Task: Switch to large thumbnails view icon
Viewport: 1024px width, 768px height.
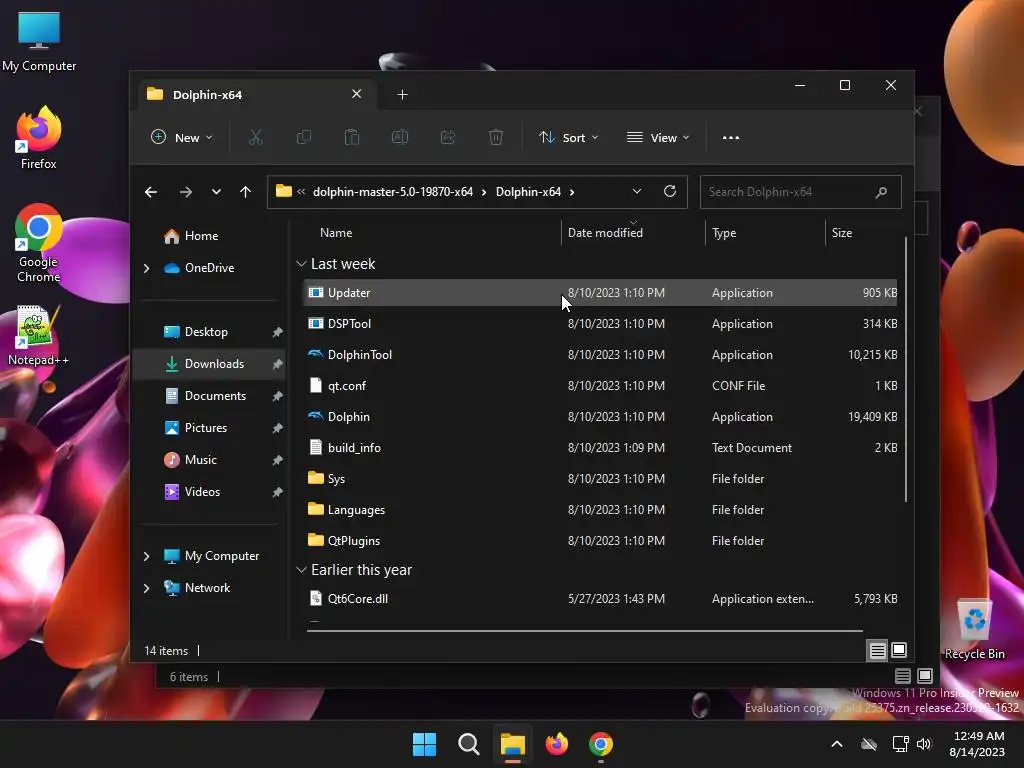Action: click(x=899, y=650)
